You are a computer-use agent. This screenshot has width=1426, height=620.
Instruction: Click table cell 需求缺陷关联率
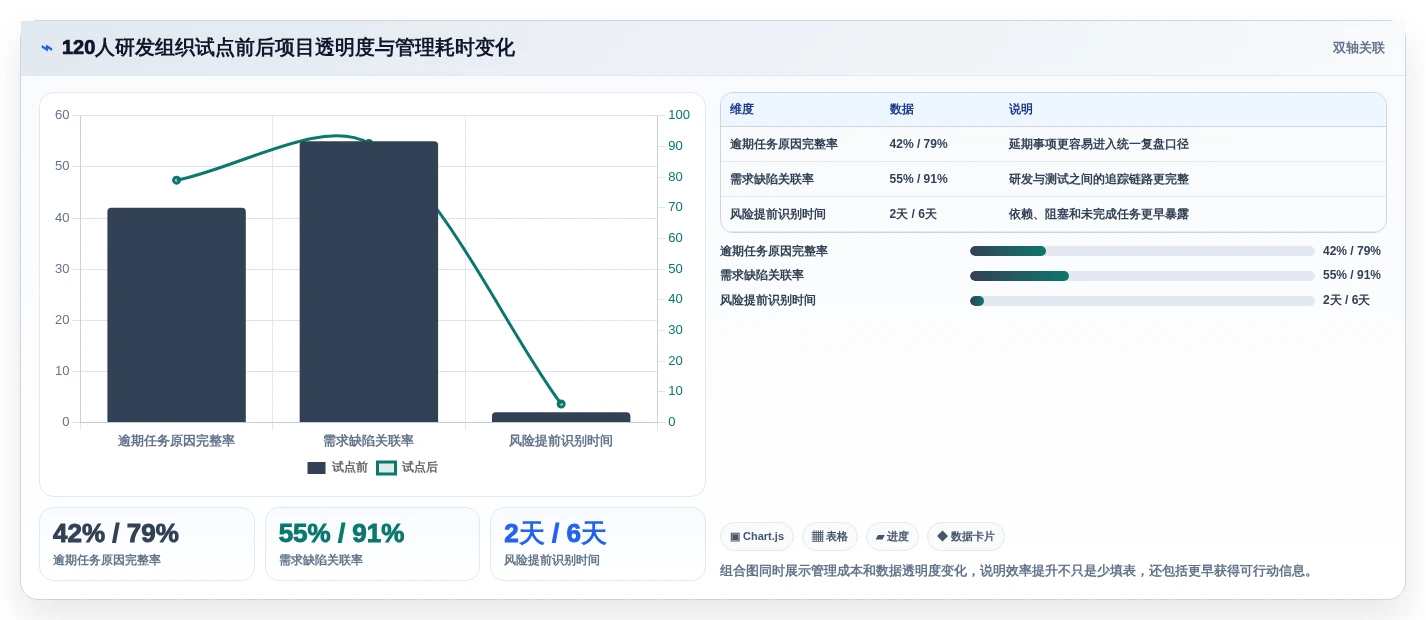point(772,179)
